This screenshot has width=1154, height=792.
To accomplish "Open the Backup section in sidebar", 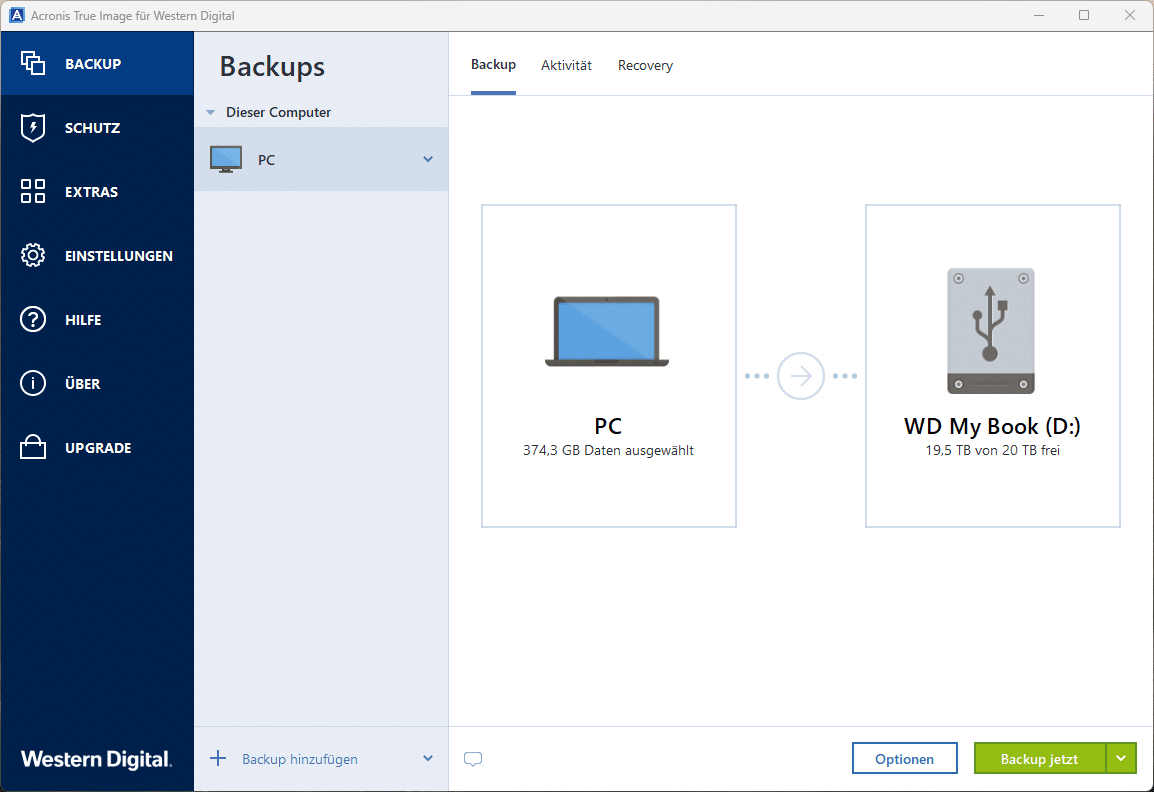I will click(x=92, y=64).
